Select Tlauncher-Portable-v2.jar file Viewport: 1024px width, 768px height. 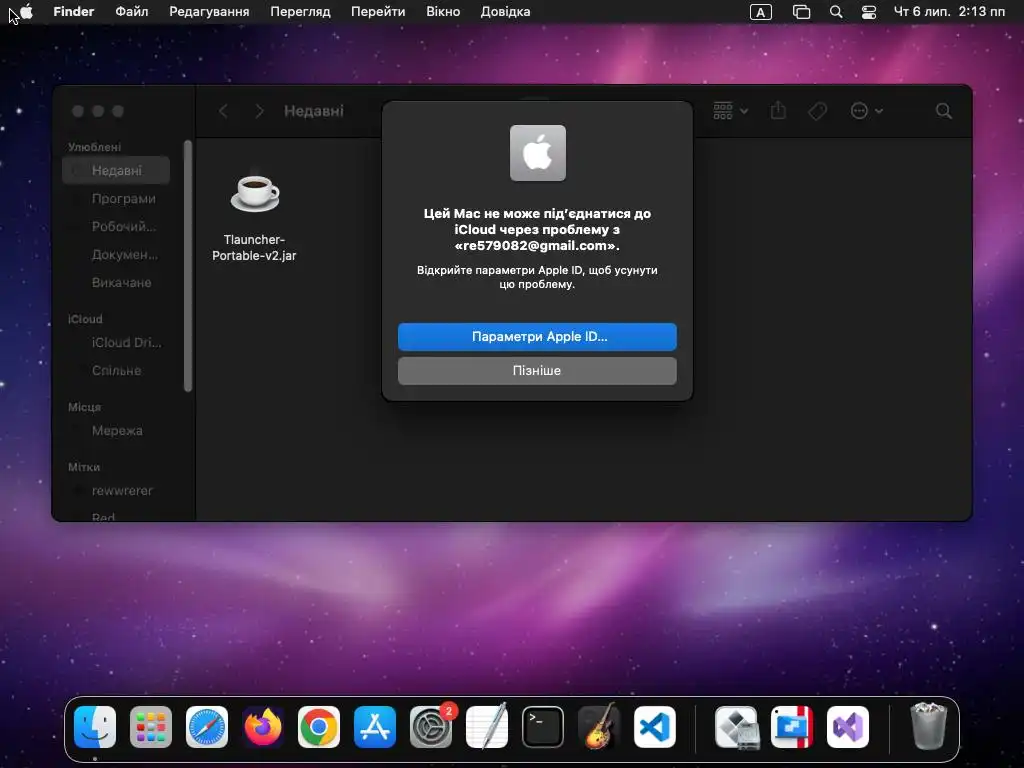tap(254, 216)
